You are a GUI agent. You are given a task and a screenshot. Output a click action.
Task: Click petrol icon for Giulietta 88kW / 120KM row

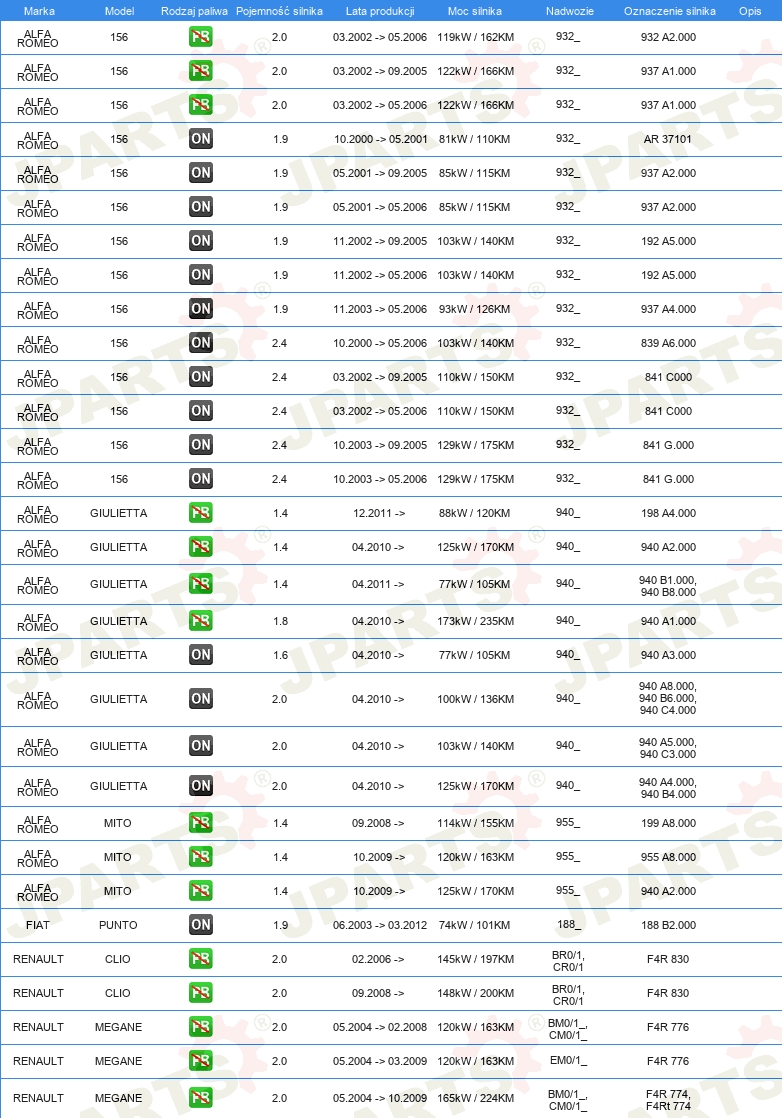tap(201, 513)
